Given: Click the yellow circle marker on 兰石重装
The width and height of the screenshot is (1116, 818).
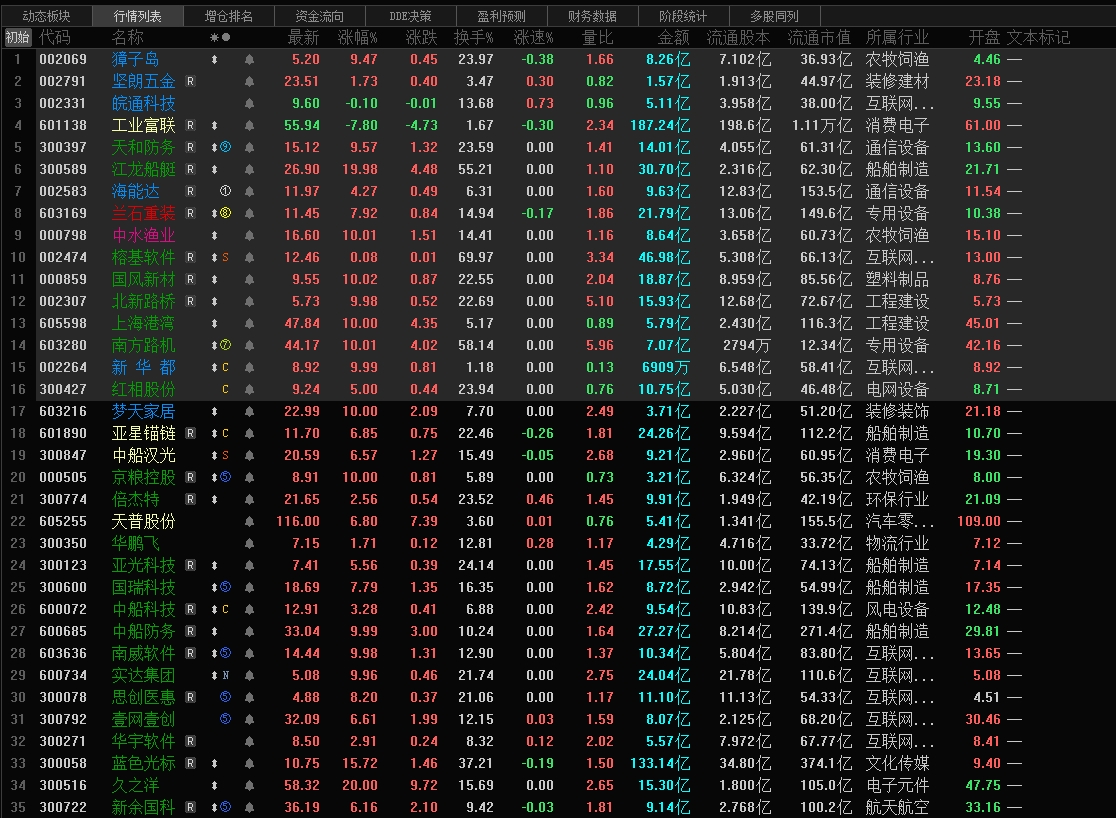Looking at the screenshot, I should coord(226,213).
